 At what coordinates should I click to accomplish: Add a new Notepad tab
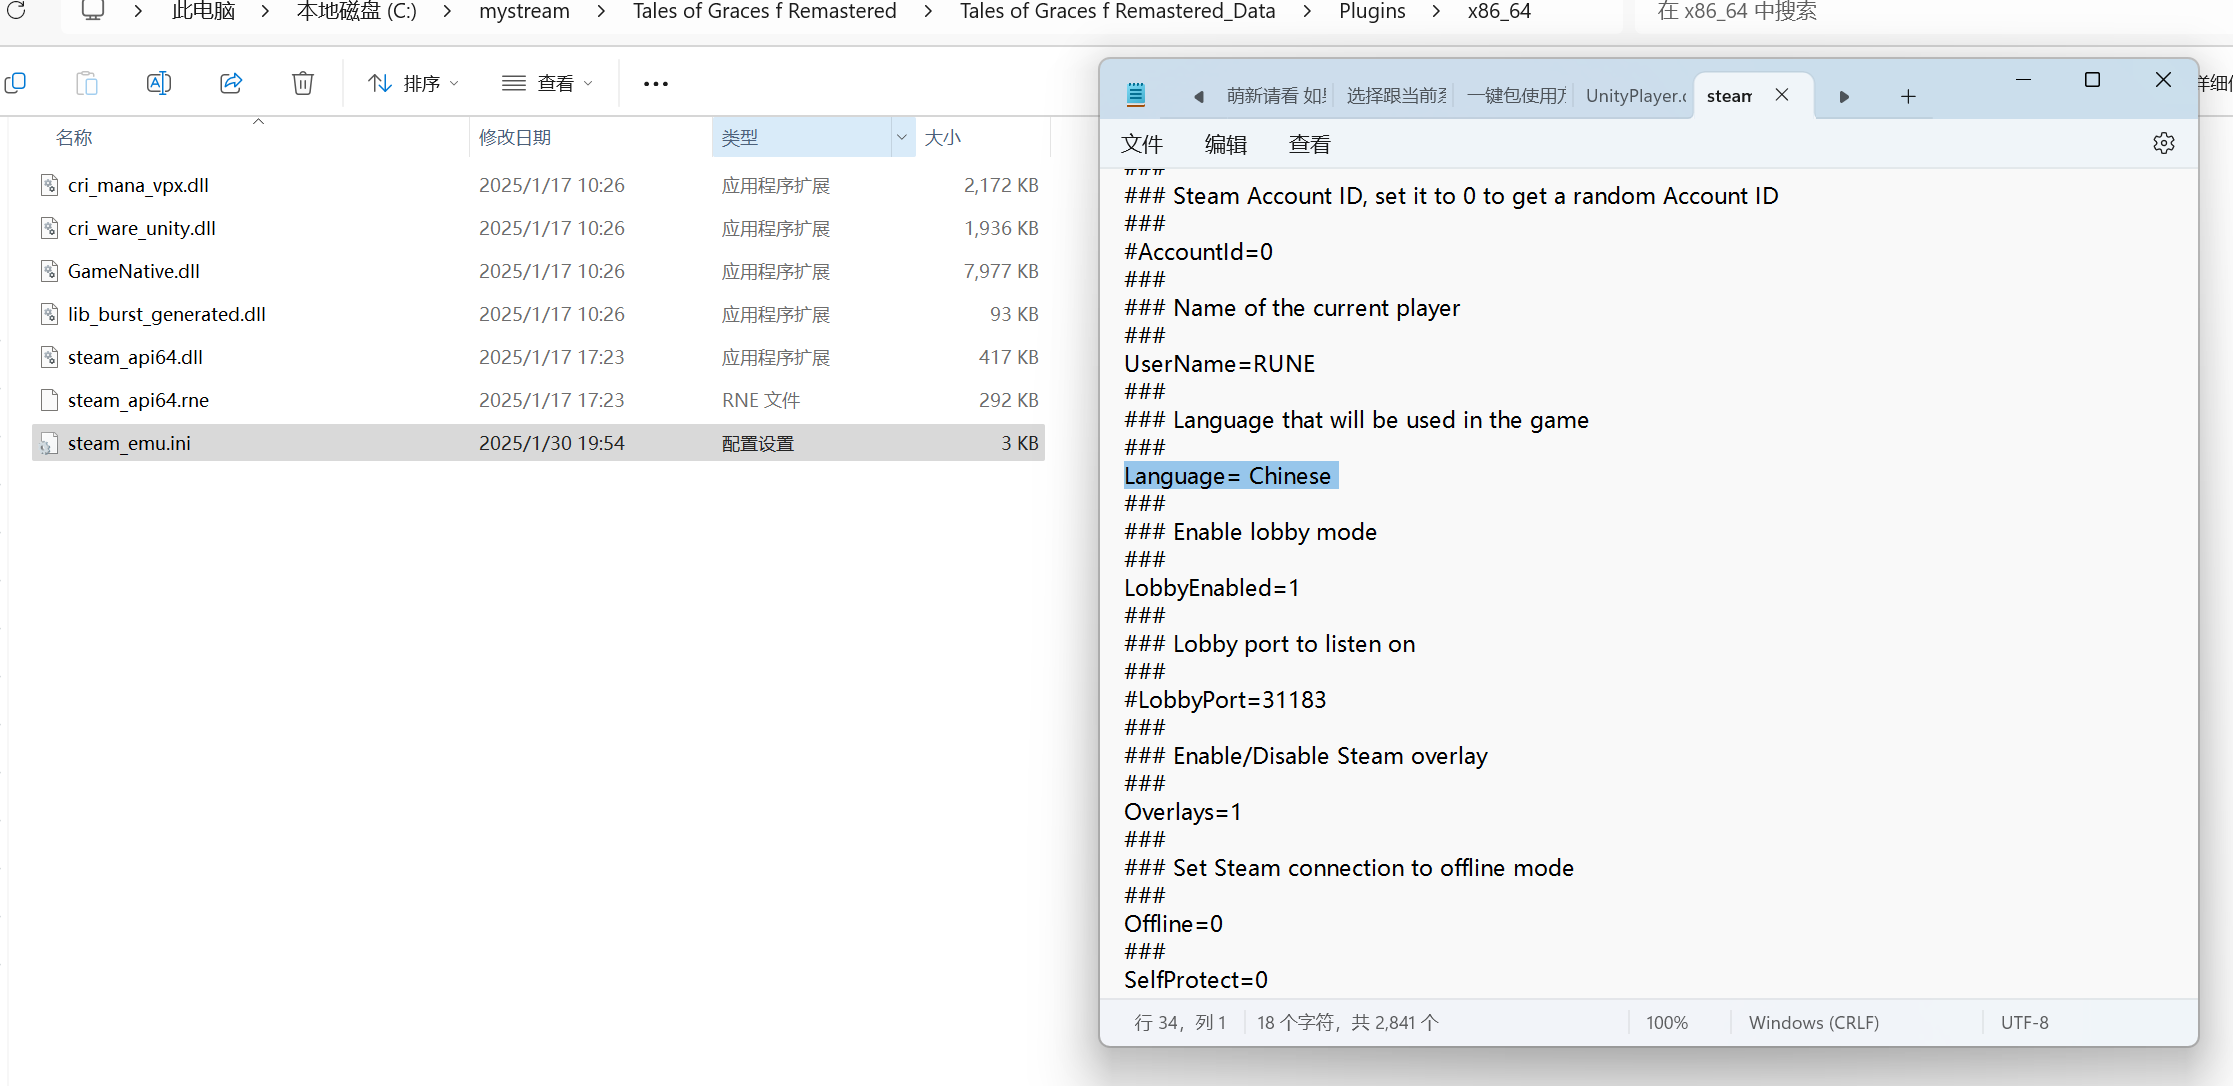[1908, 96]
